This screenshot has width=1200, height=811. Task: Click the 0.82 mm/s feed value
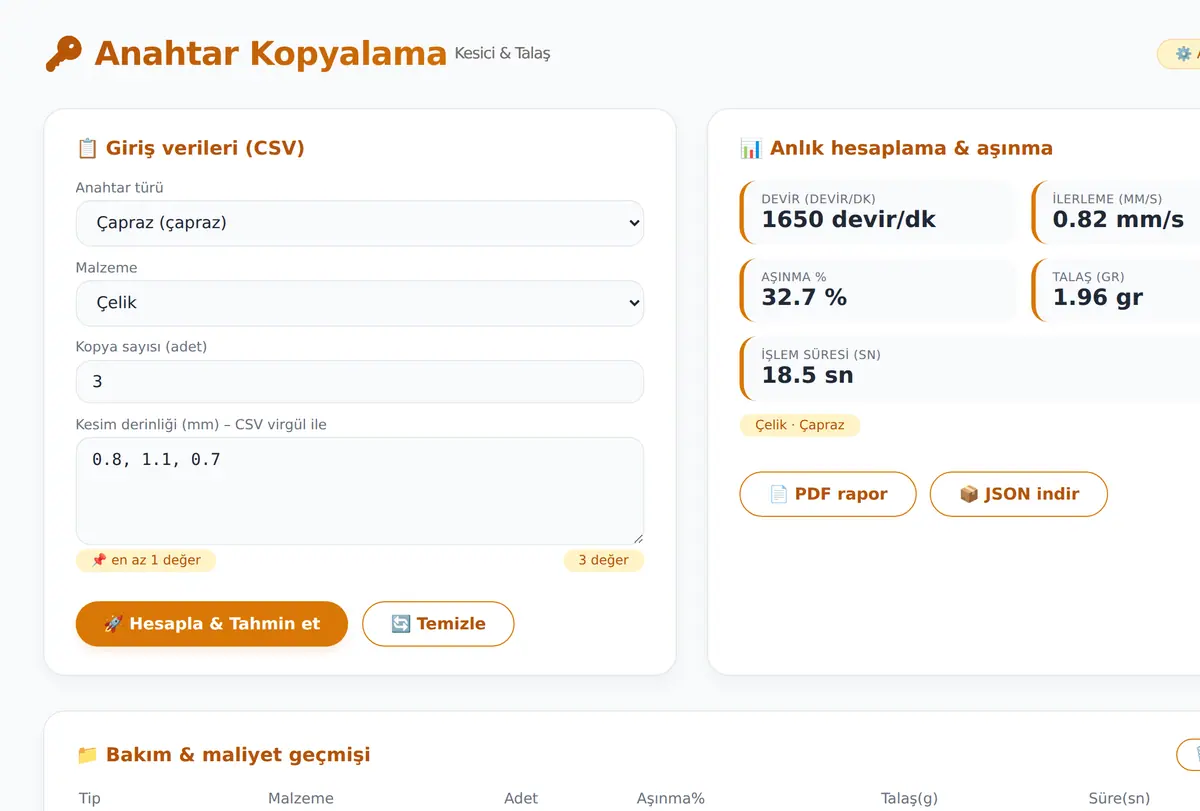(x=1118, y=220)
